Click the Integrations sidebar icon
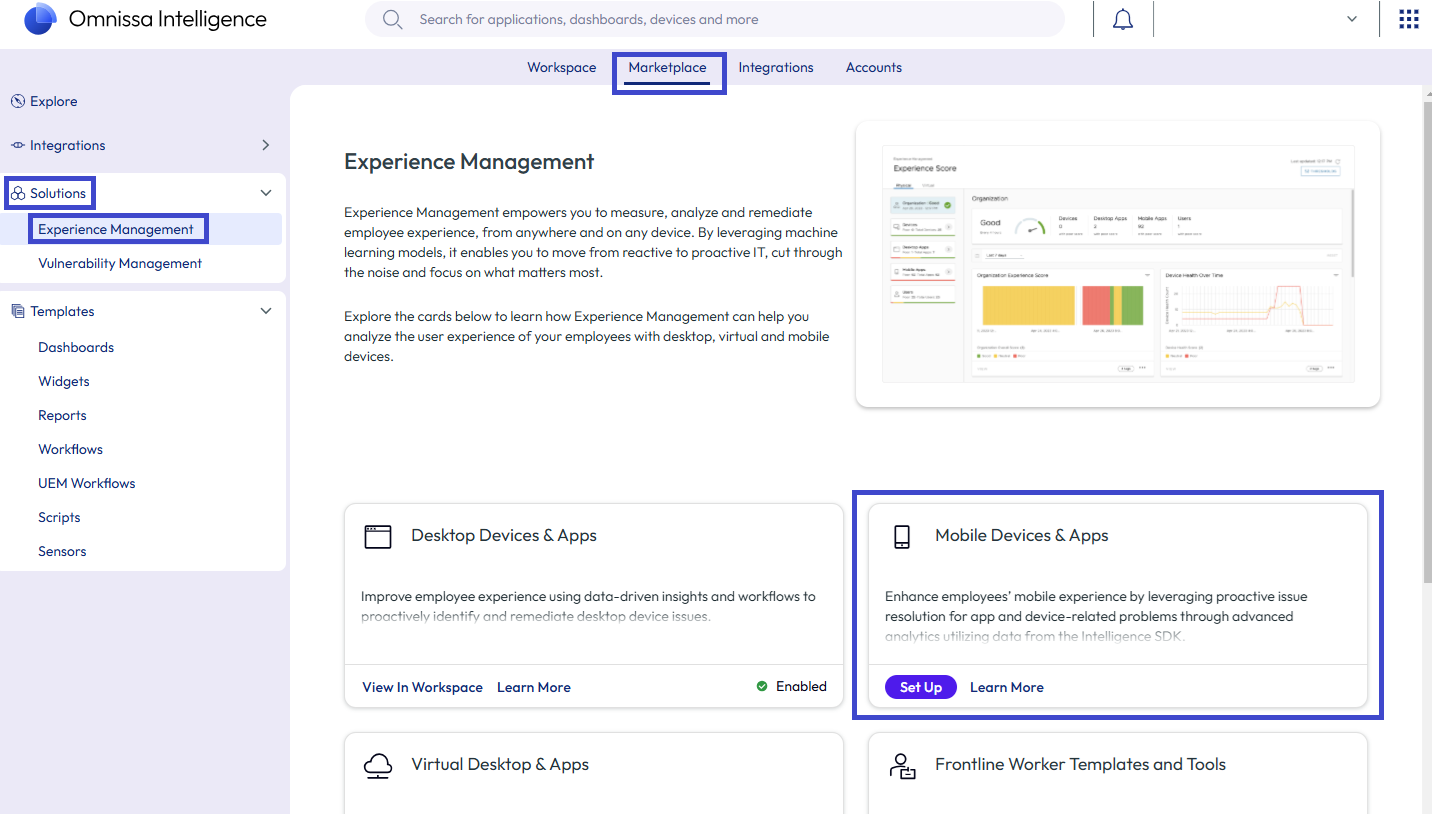Screen dimensions: 1432x814 pos(18,145)
